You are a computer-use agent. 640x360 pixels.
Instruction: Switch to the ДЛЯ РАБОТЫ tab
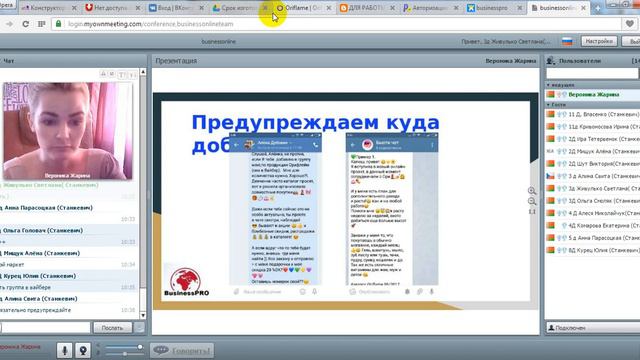click(367, 8)
